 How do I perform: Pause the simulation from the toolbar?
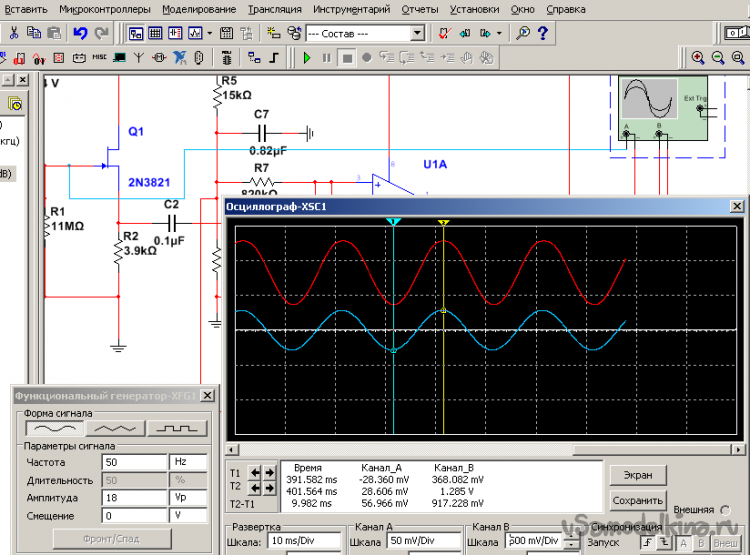[x=327, y=58]
